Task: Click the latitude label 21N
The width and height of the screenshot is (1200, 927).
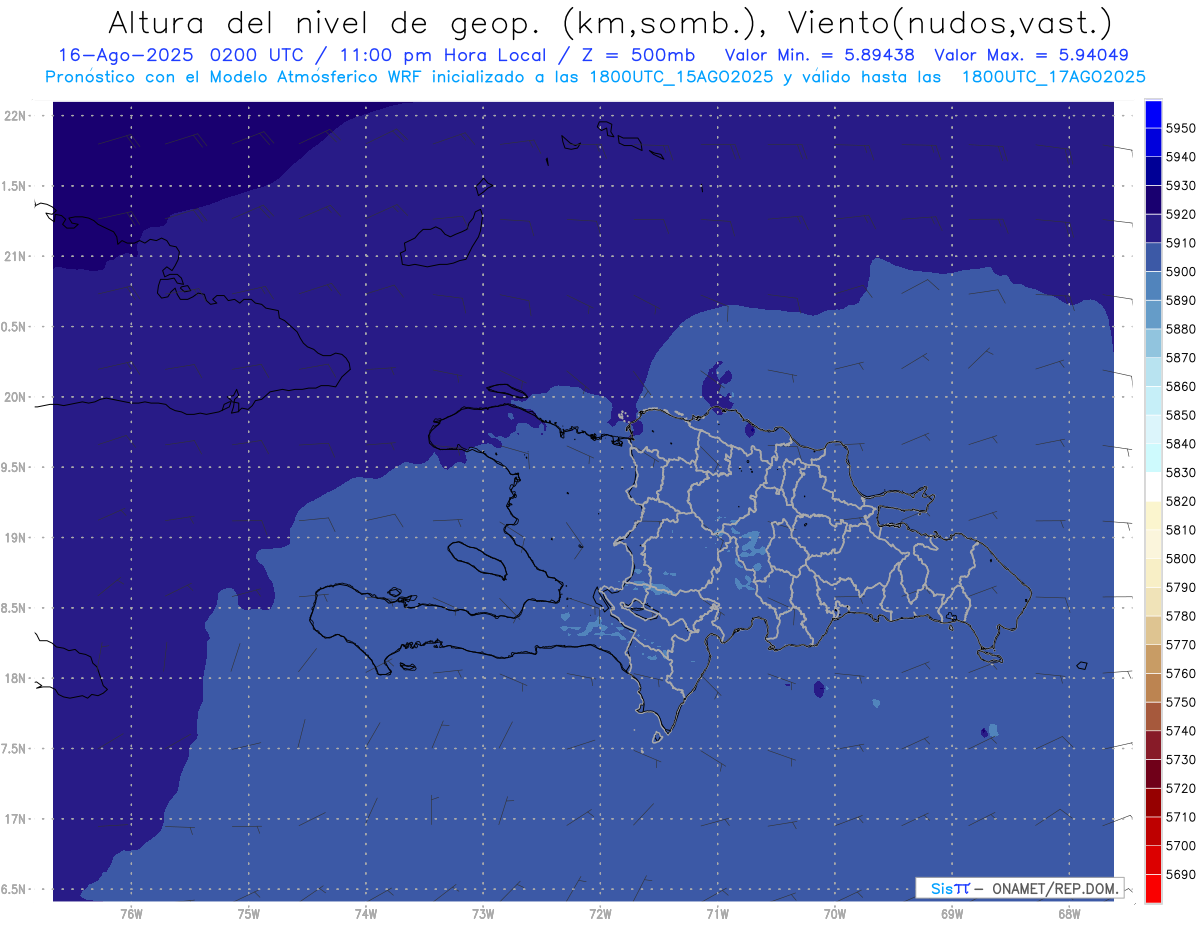Action: [15, 256]
